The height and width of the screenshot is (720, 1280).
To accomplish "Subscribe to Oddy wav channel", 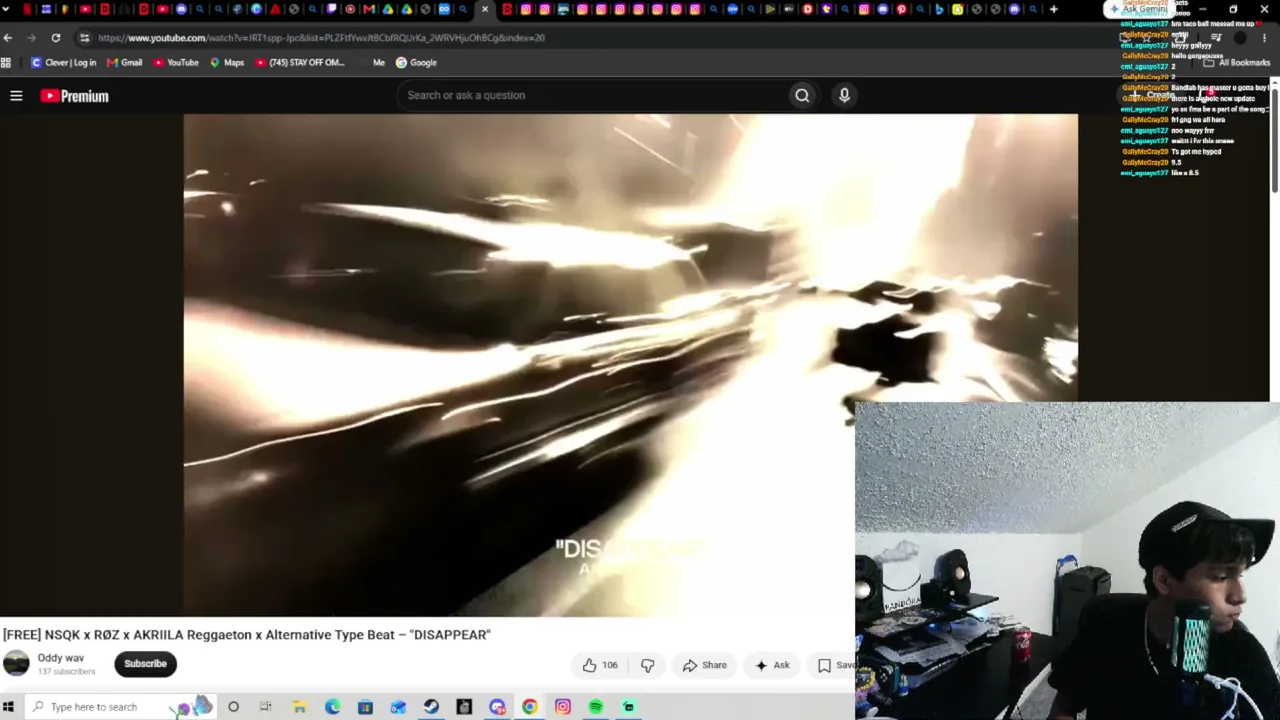I will coord(145,664).
